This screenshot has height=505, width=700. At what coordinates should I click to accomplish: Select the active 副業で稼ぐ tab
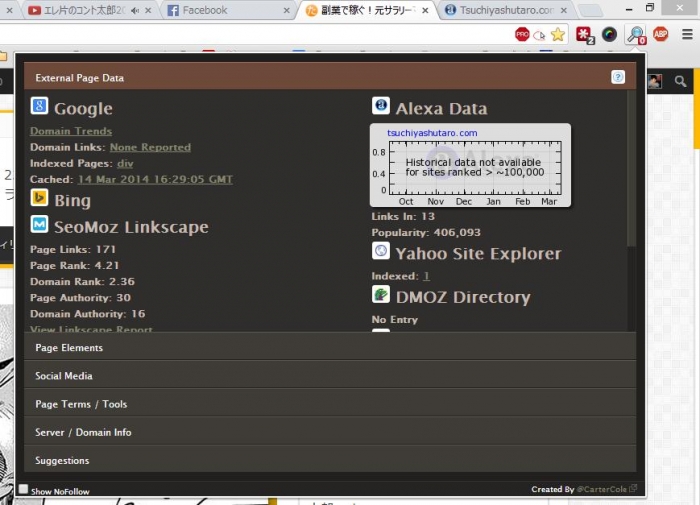(366, 10)
